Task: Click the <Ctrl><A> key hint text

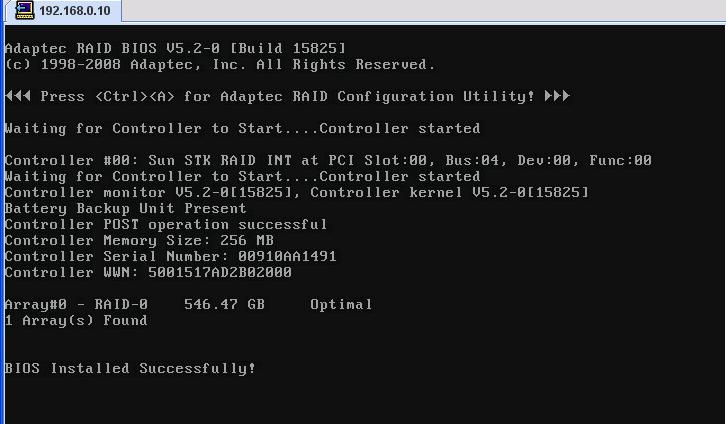Action: [x=135, y=96]
